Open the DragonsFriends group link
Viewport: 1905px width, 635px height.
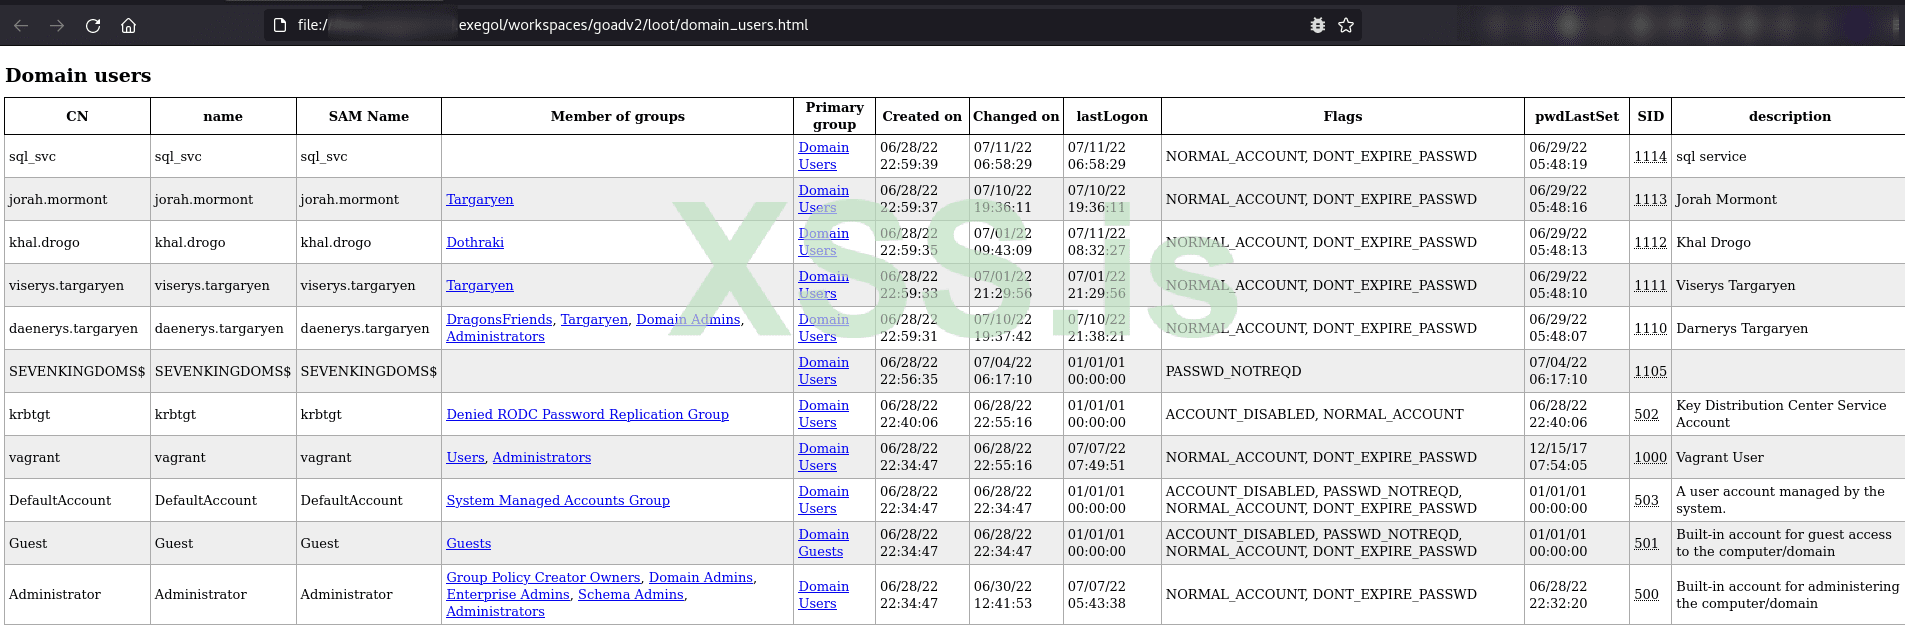point(499,319)
